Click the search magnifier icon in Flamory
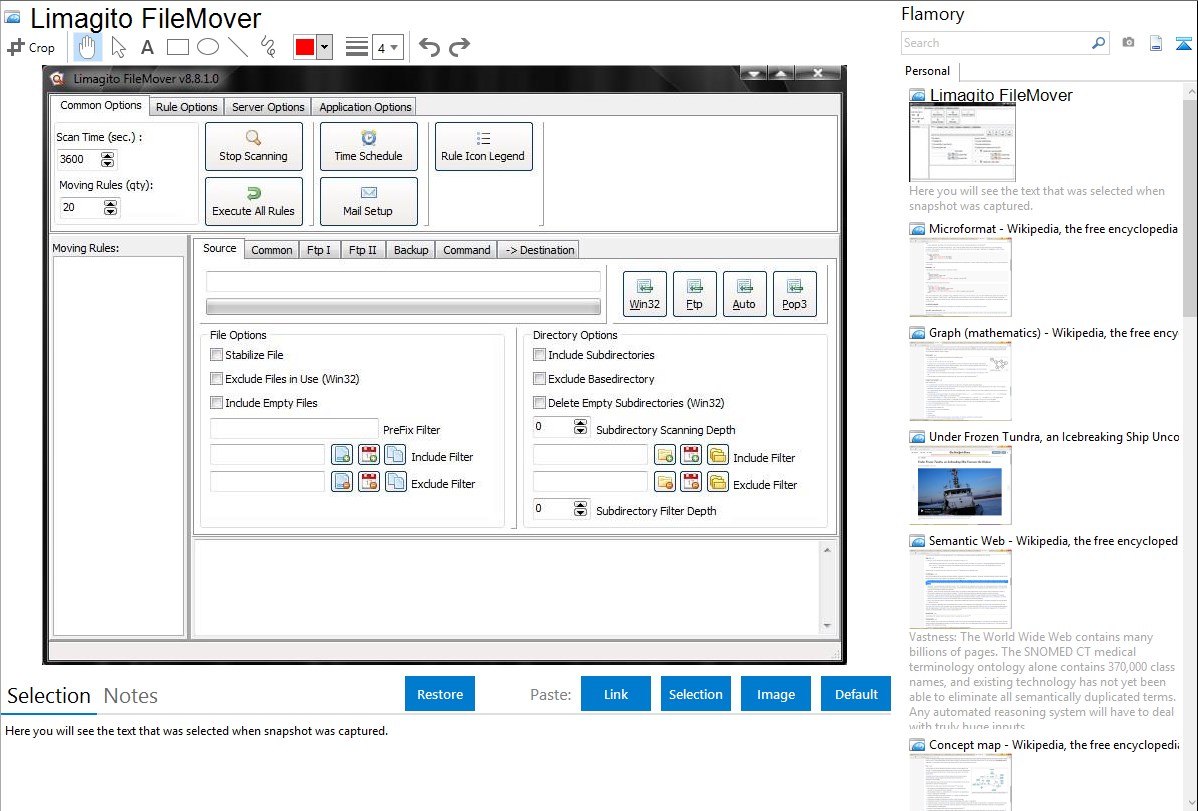 [1098, 43]
